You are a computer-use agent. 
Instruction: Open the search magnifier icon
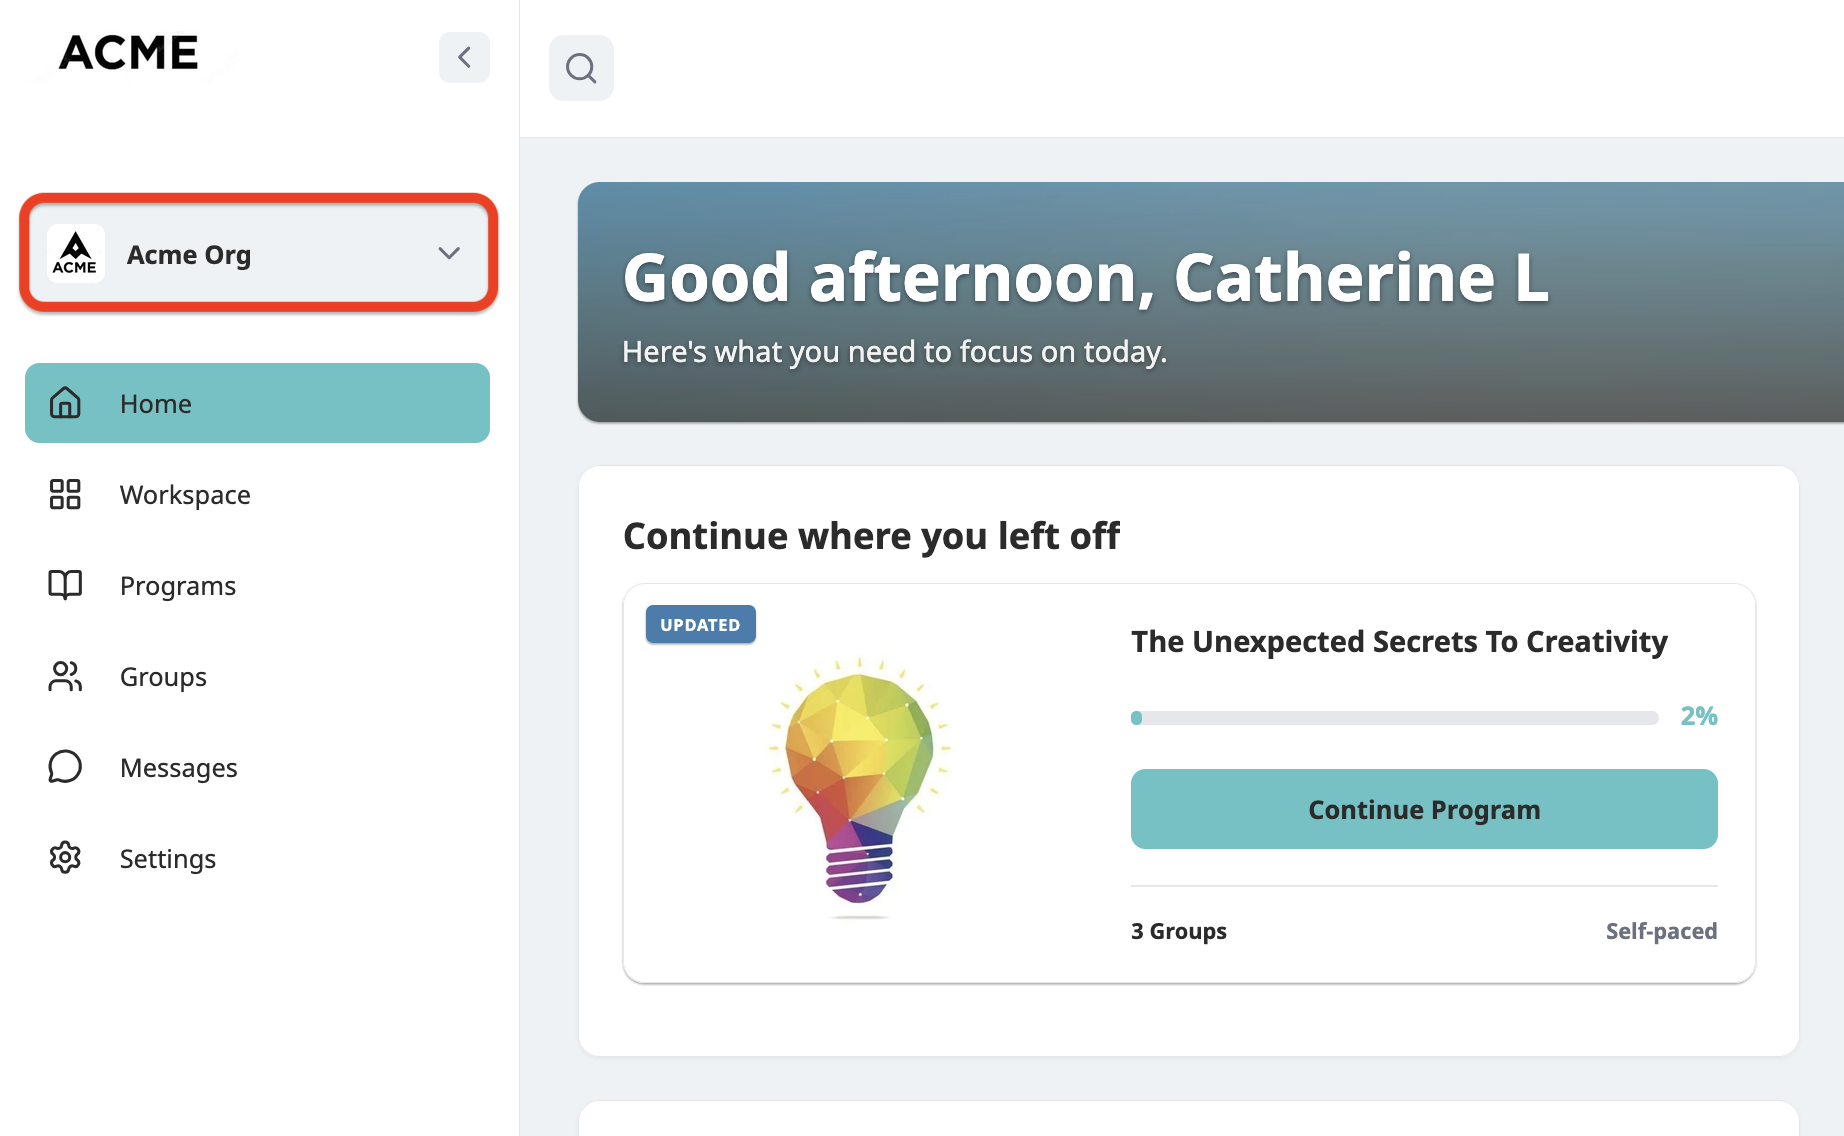coord(581,68)
